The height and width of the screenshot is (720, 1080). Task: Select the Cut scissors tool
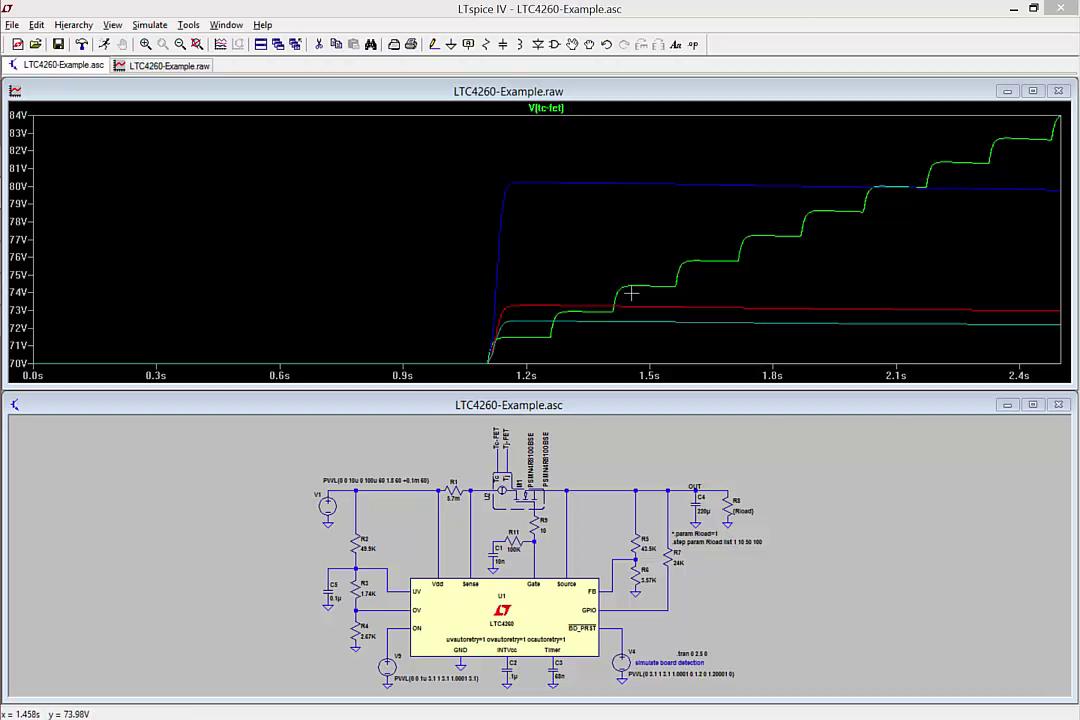[319, 44]
